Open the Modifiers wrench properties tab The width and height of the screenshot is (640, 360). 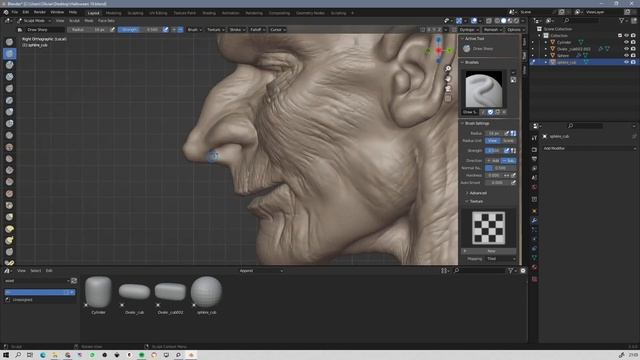pos(534,220)
